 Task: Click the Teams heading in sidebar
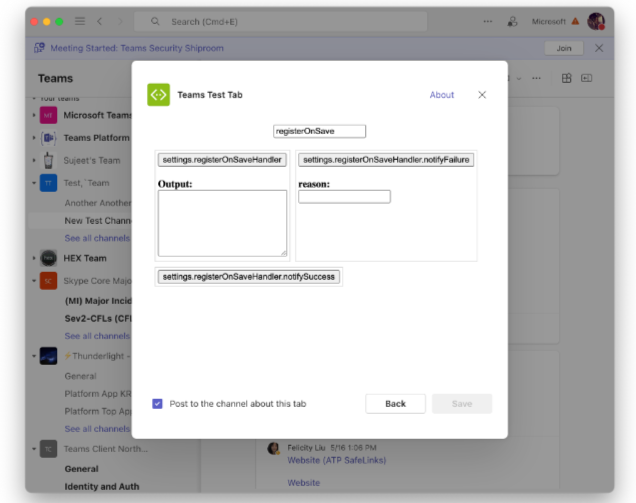(x=56, y=78)
